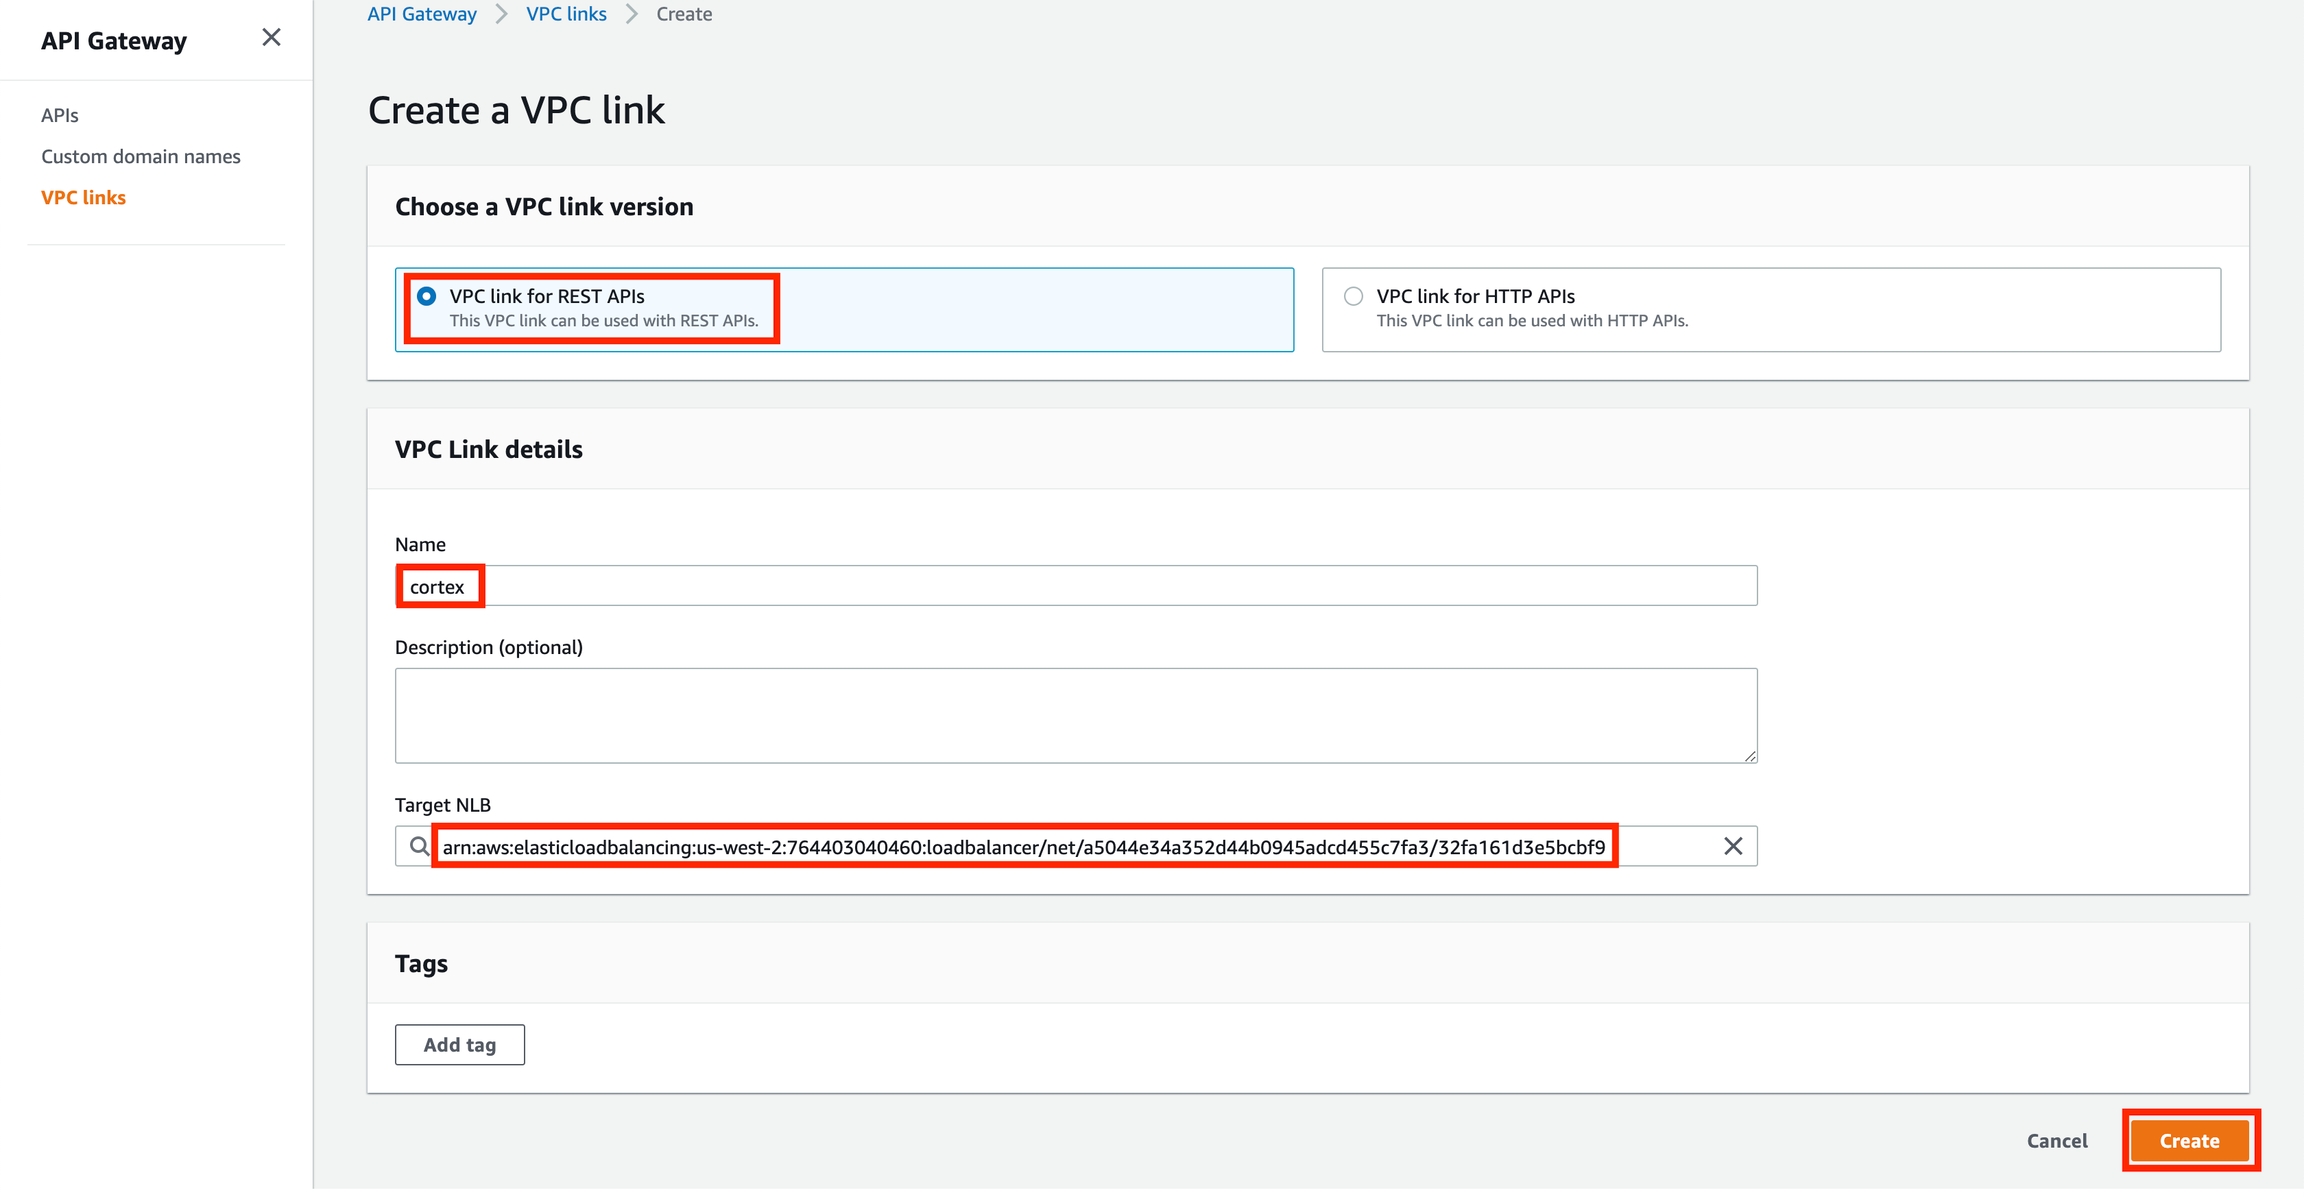Close the API Gateway sidebar panel

click(271, 38)
